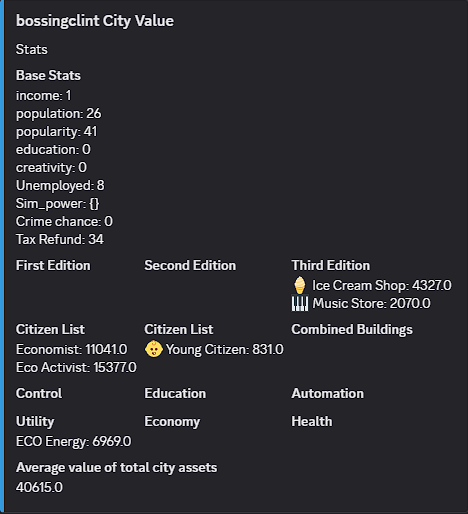The width and height of the screenshot is (468, 514).
Task: Click the Music Store: 2070.0 entry
Action: pyautogui.click(x=371, y=303)
